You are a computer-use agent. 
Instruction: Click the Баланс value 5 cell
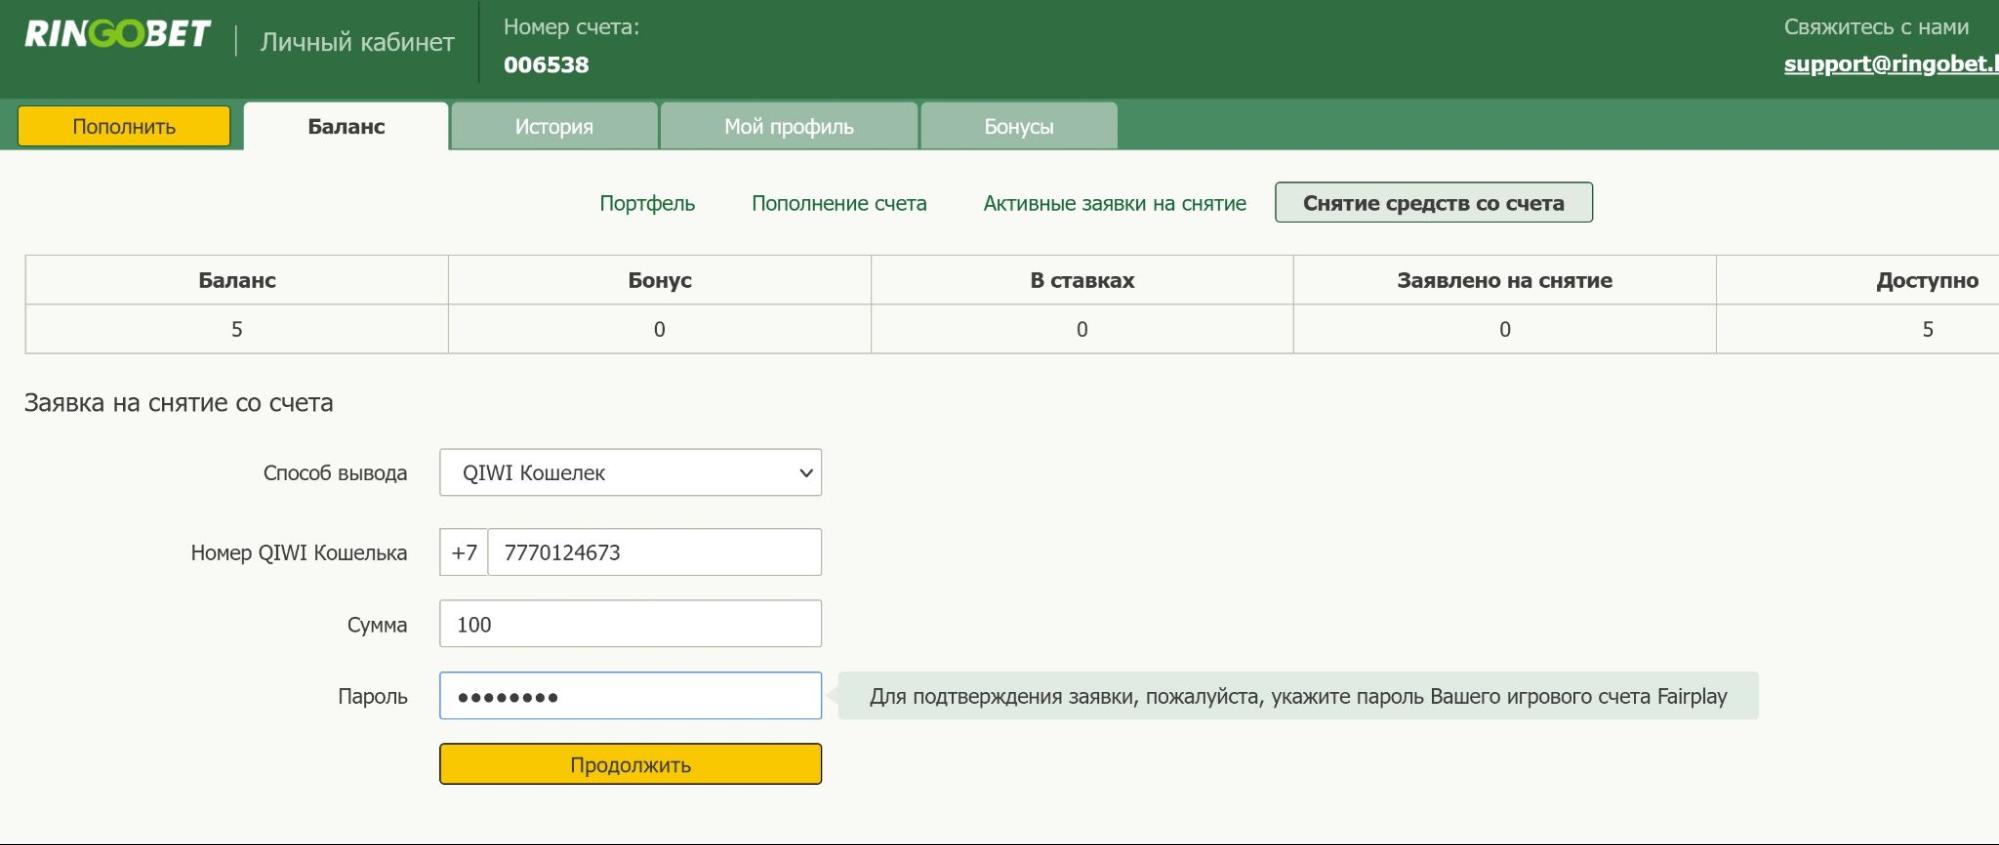click(237, 329)
